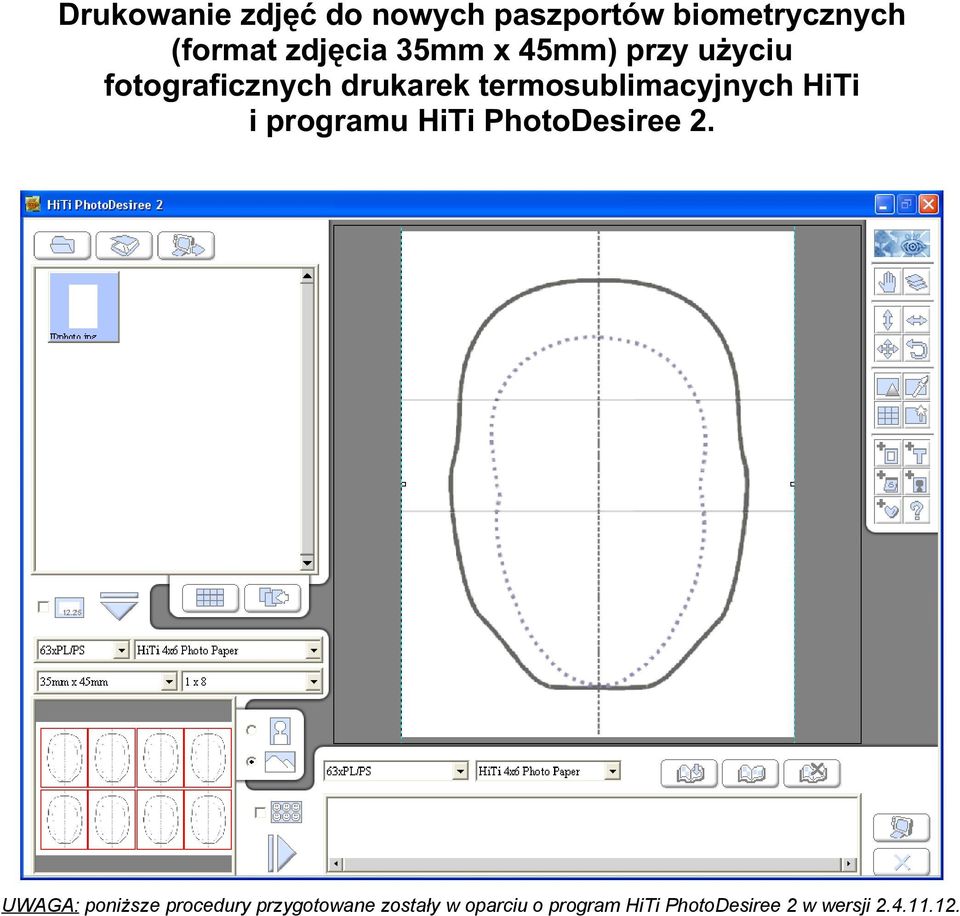Click the vertical resize arrows tool
Image resolution: width=960 pixels, height=916 pixels.
tap(887, 320)
